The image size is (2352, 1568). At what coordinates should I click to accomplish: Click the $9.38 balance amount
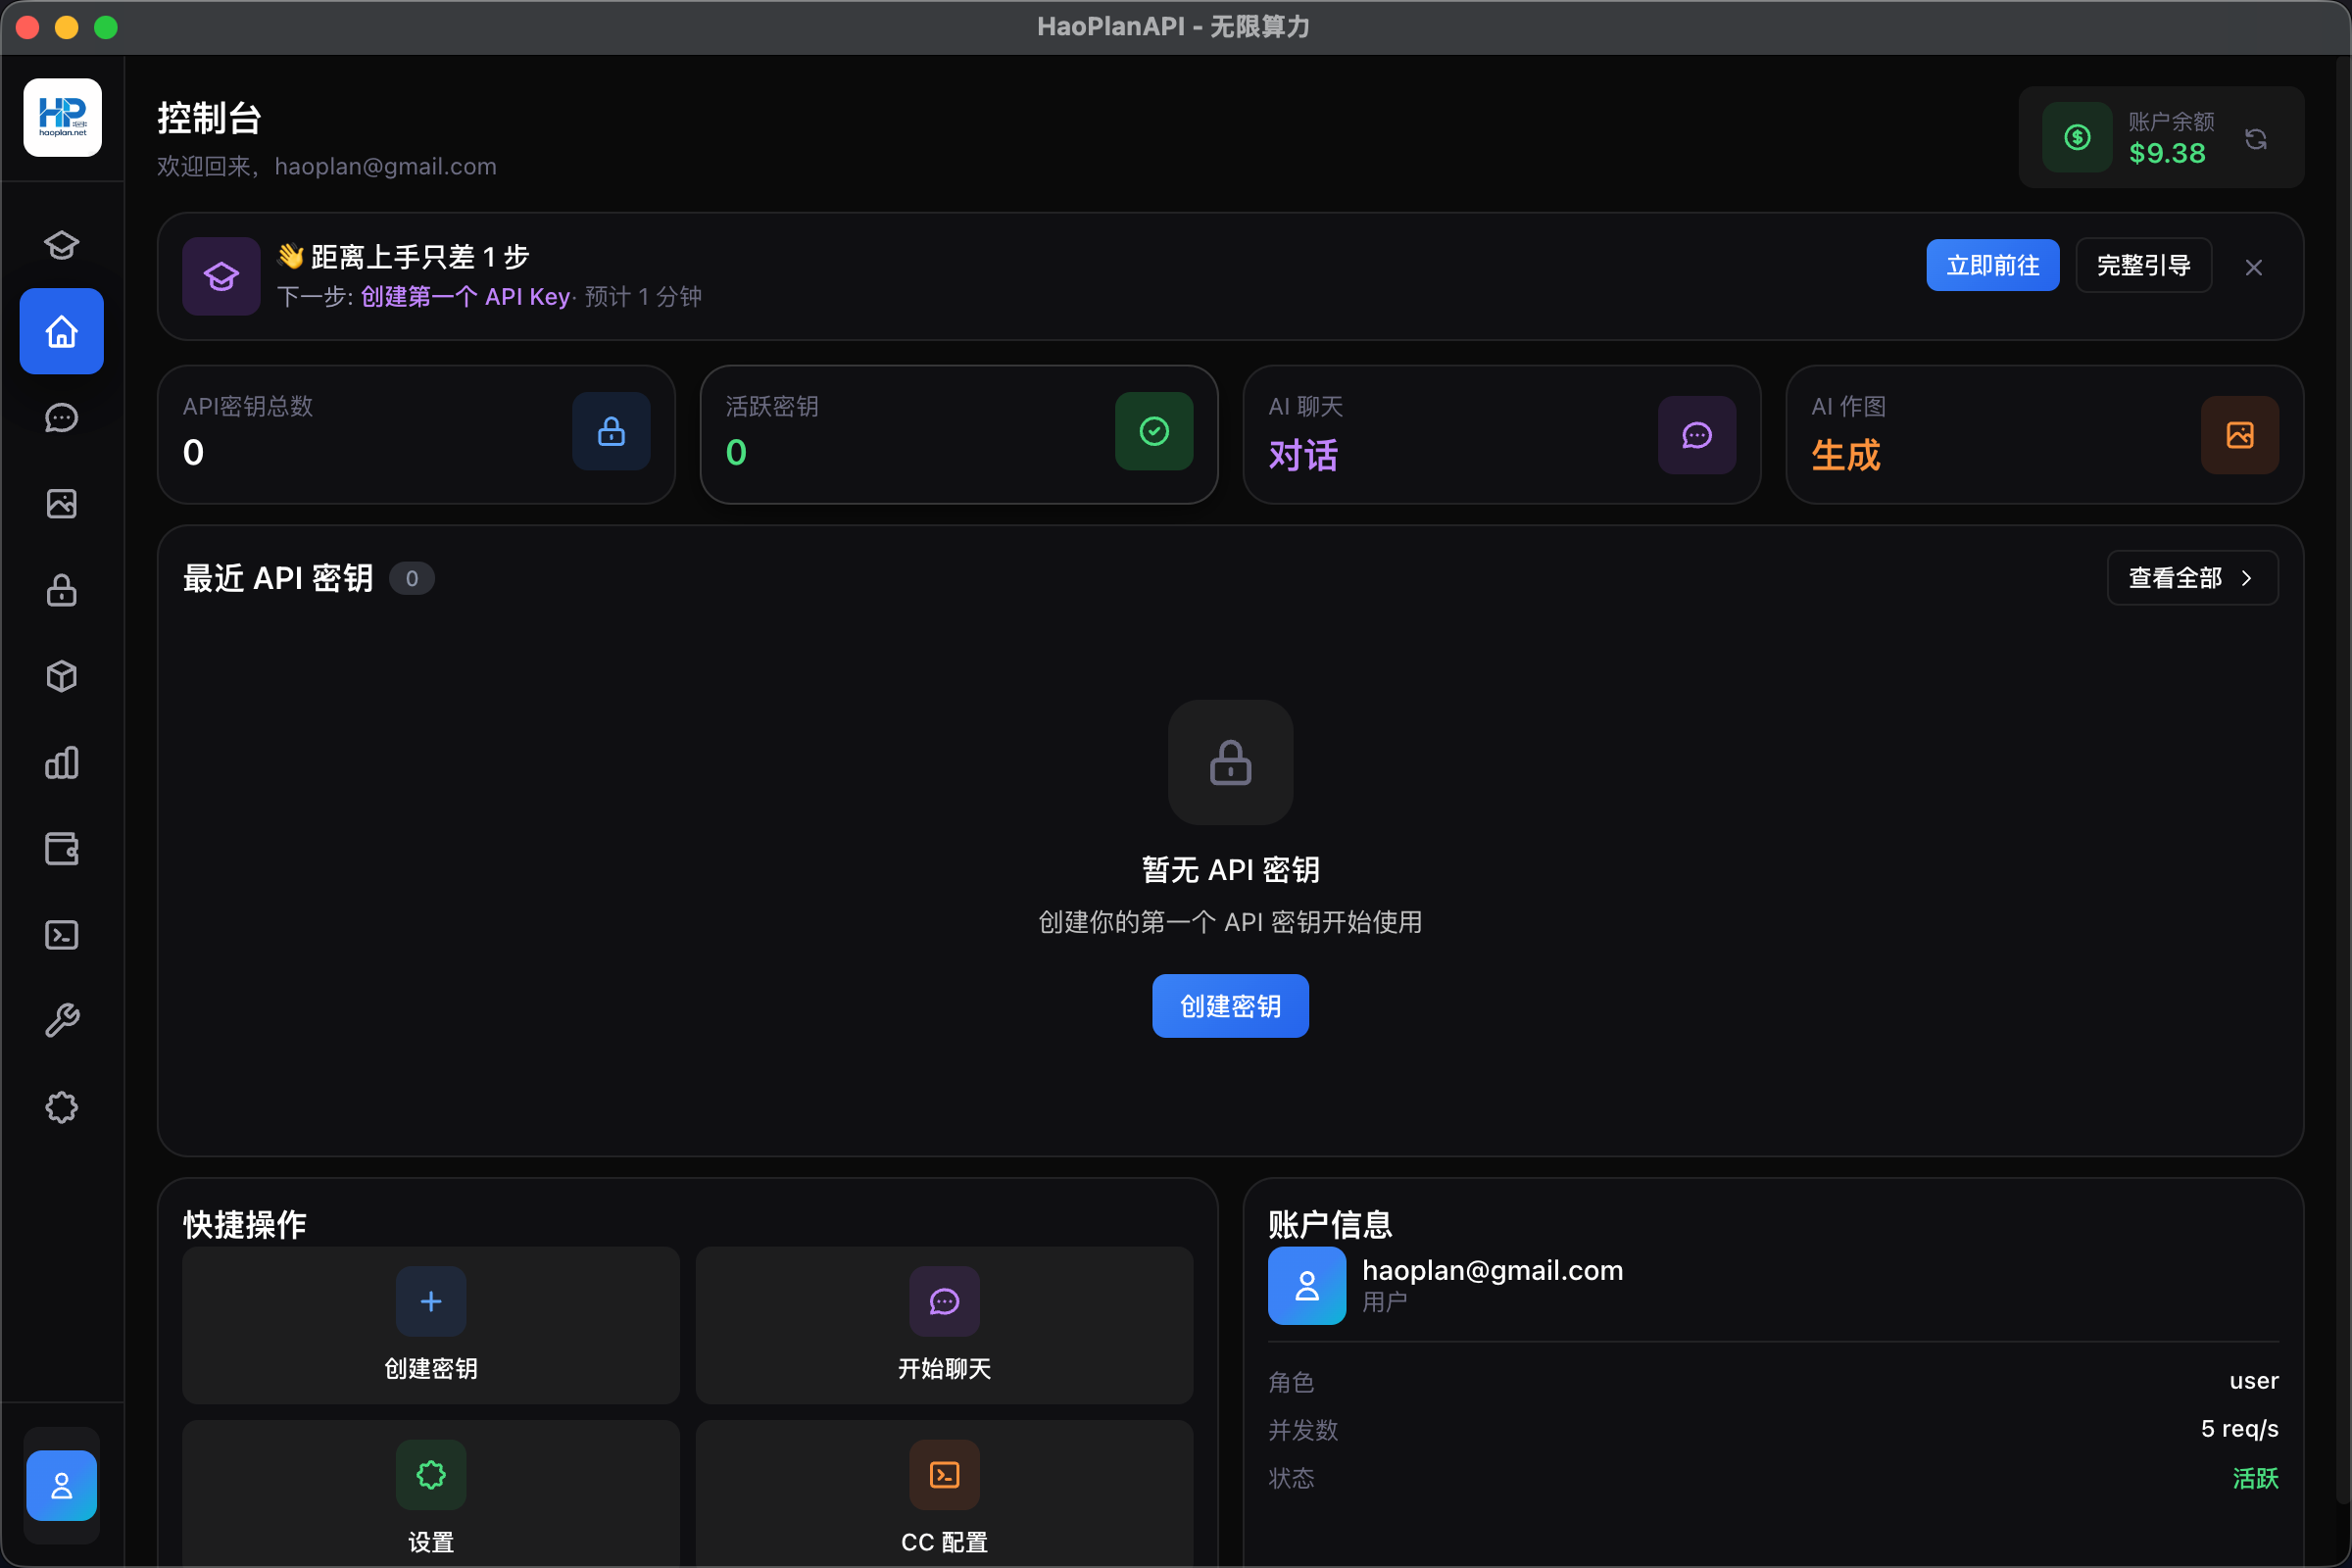pyautogui.click(x=2167, y=153)
